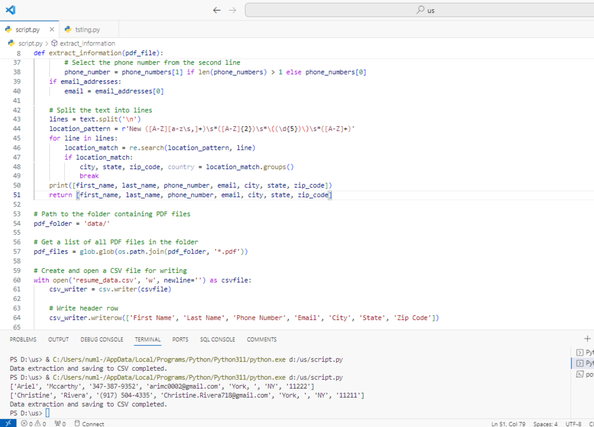Switch to the tsting.py tab
594x427 pixels.
83,29
